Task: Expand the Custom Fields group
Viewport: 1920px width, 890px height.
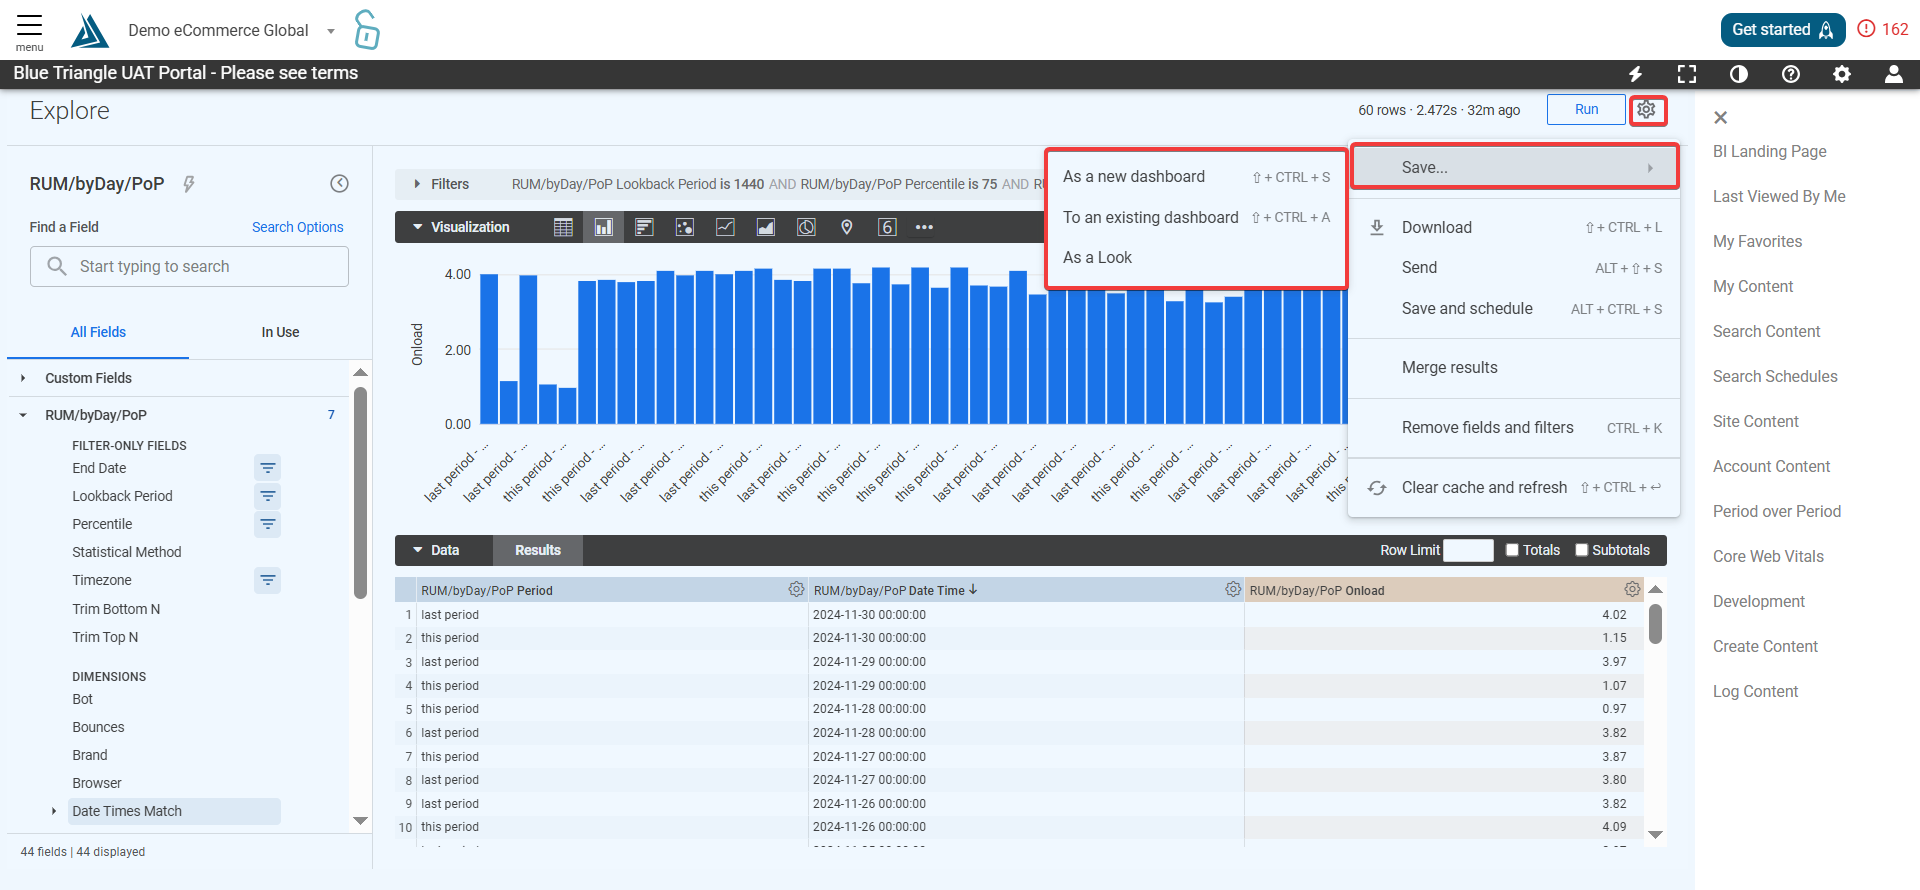Action: (x=23, y=378)
